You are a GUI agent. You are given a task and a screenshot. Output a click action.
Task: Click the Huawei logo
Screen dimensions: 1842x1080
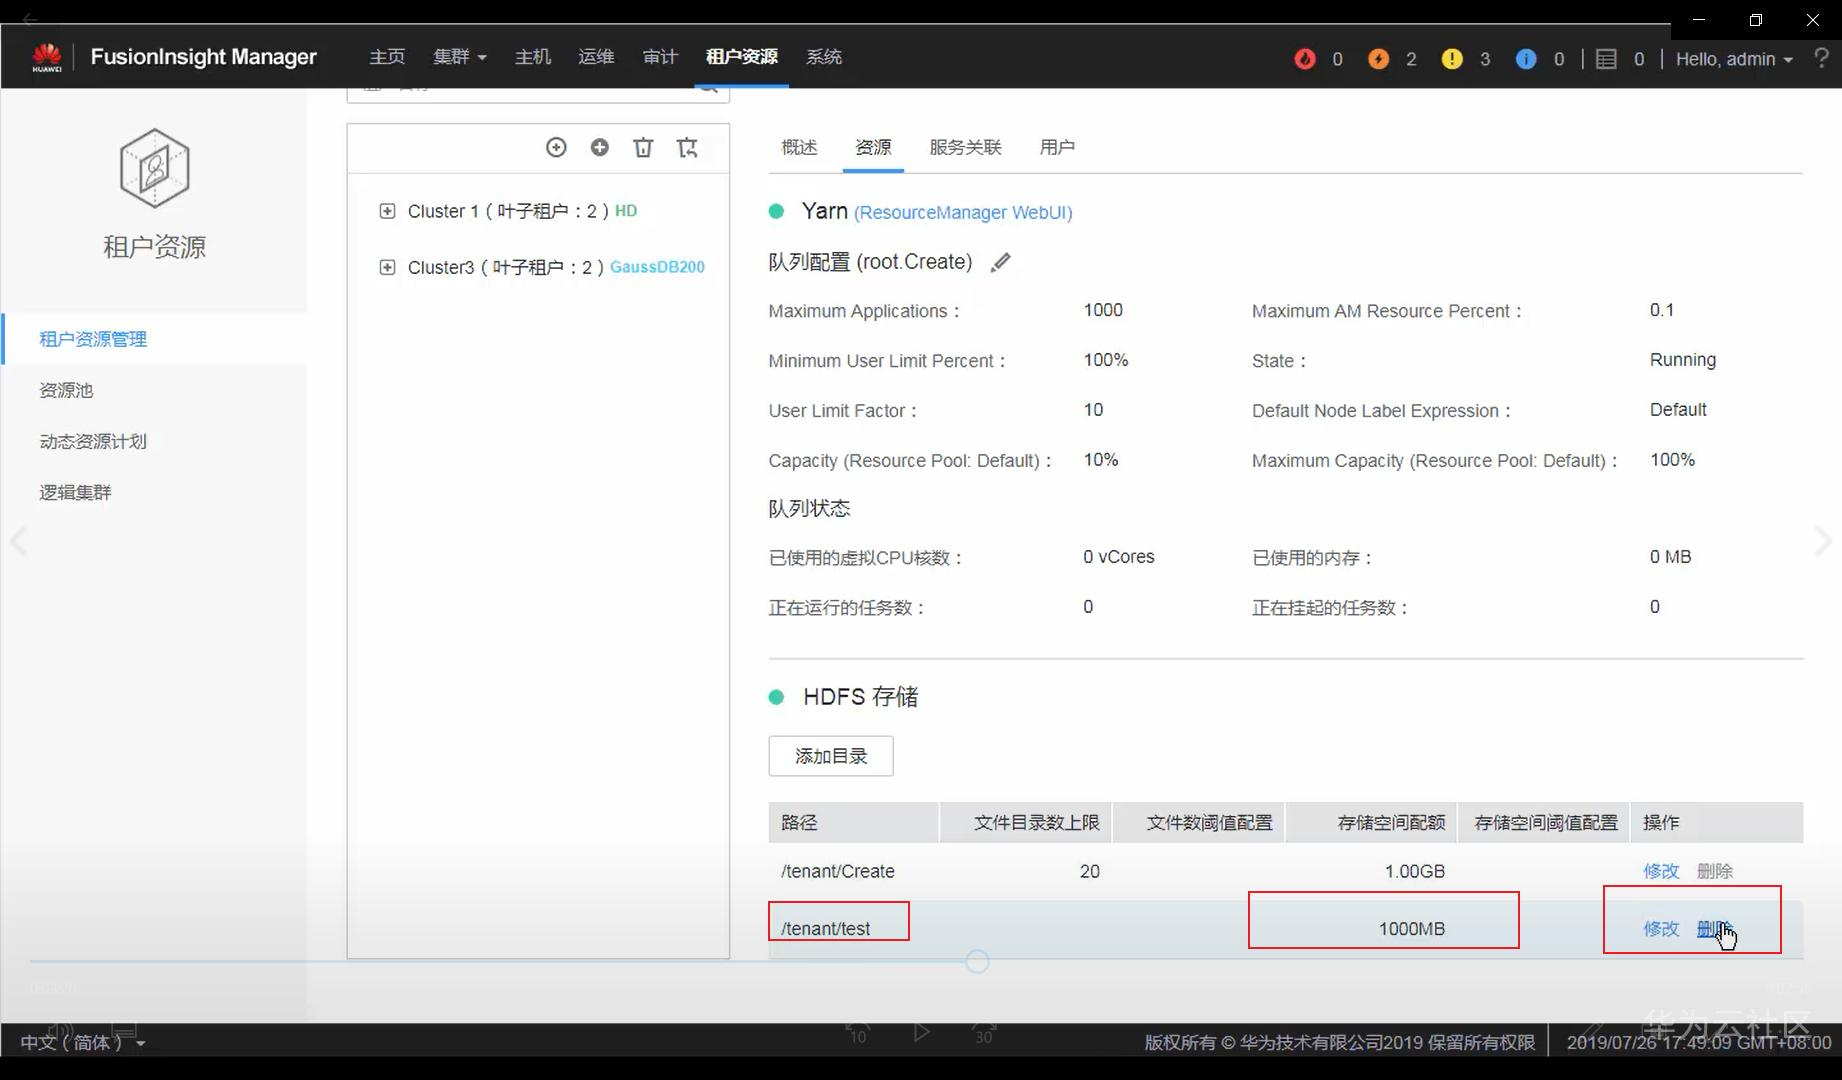tap(47, 57)
